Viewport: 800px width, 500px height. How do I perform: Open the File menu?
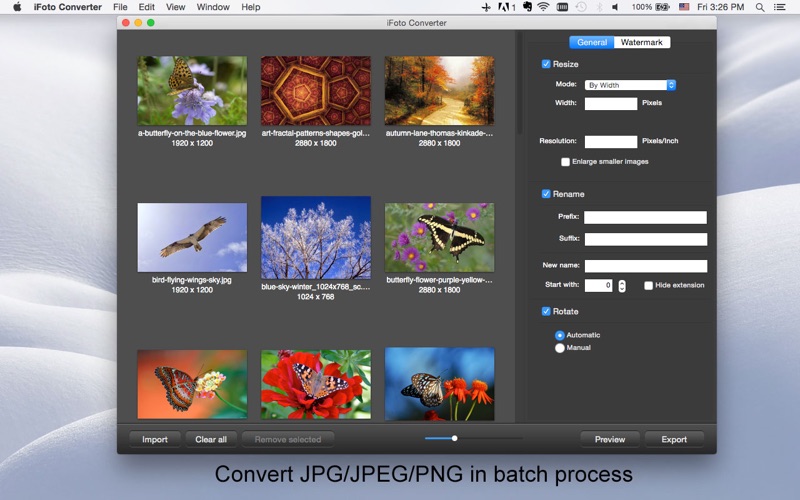tap(120, 7)
